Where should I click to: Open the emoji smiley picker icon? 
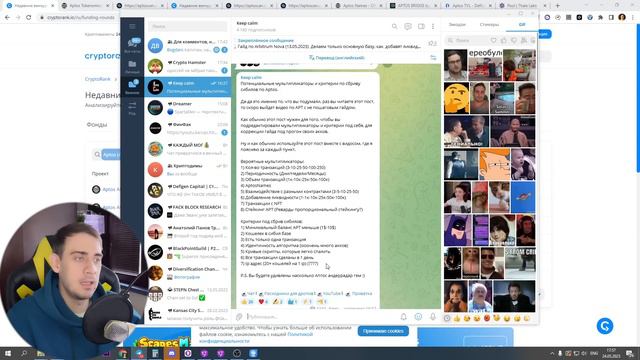coord(418,316)
